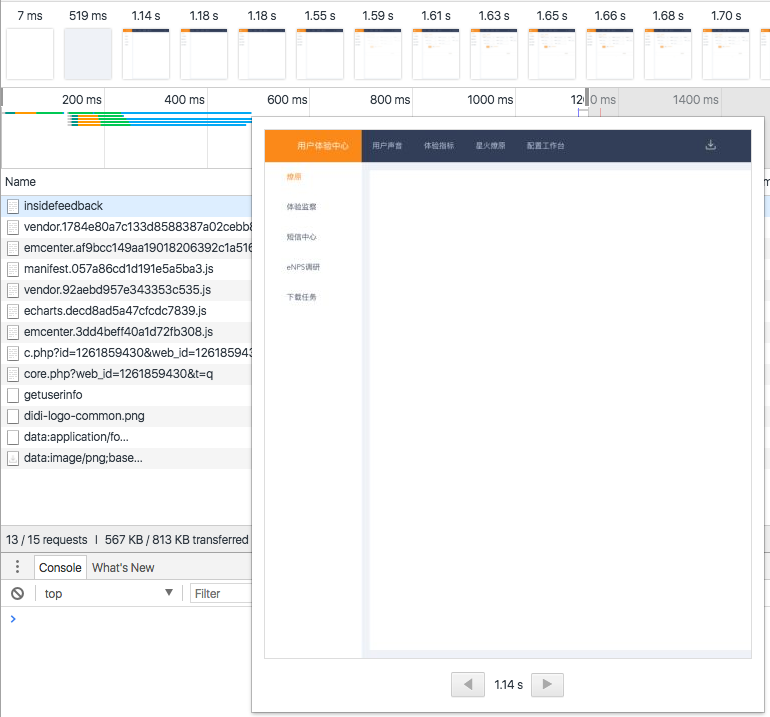Select the echarts.decd8ad5a47cfcdc7839.js request

coord(115,311)
